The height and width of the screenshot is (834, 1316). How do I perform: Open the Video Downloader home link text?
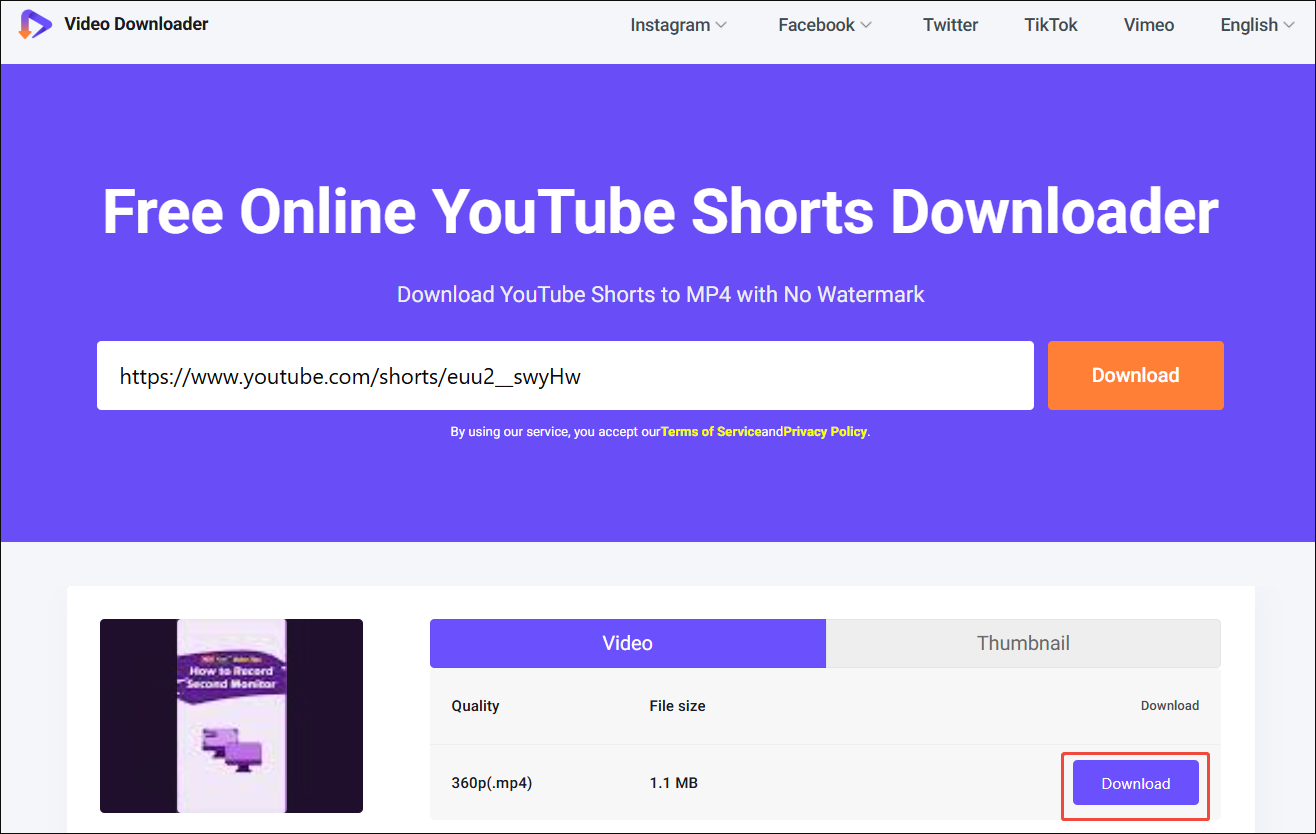click(x=136, y=24)
